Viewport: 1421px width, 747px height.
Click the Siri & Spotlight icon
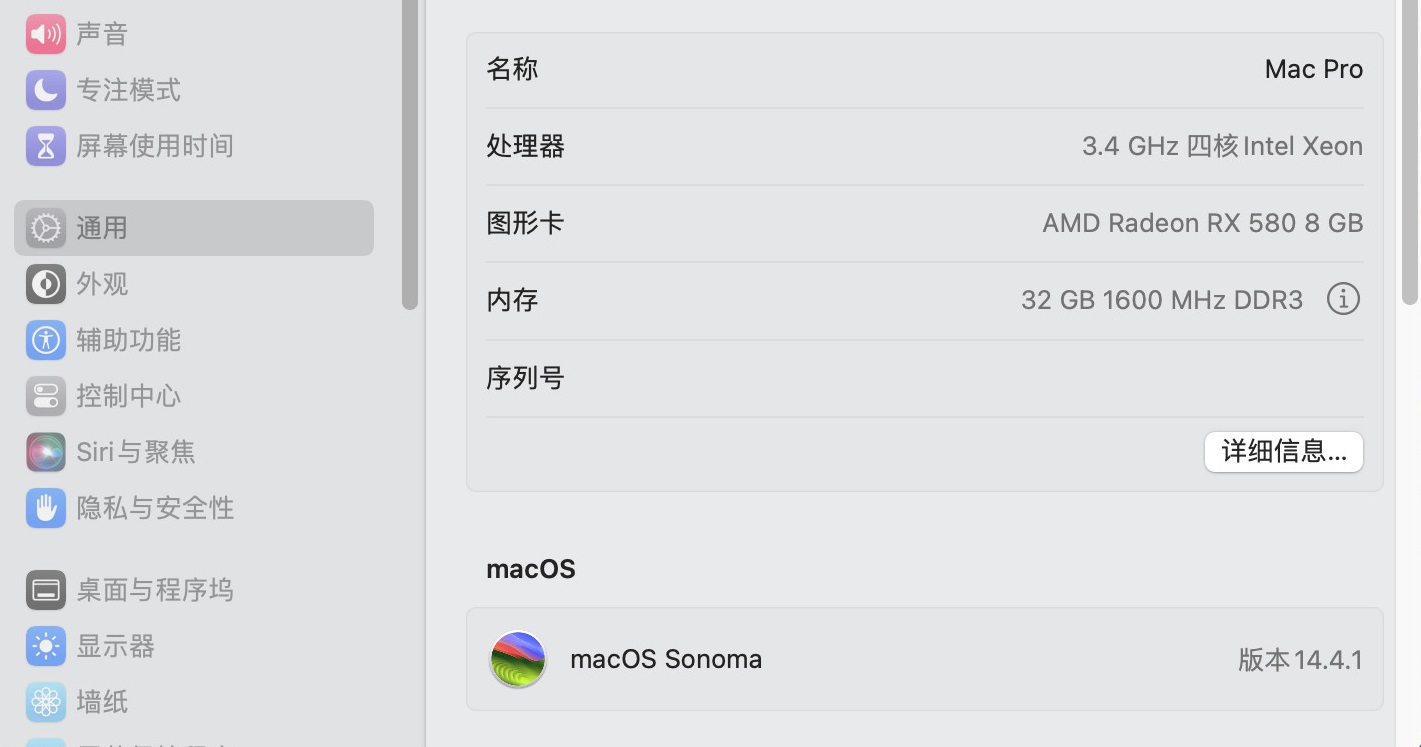click(x=46, y=452)
